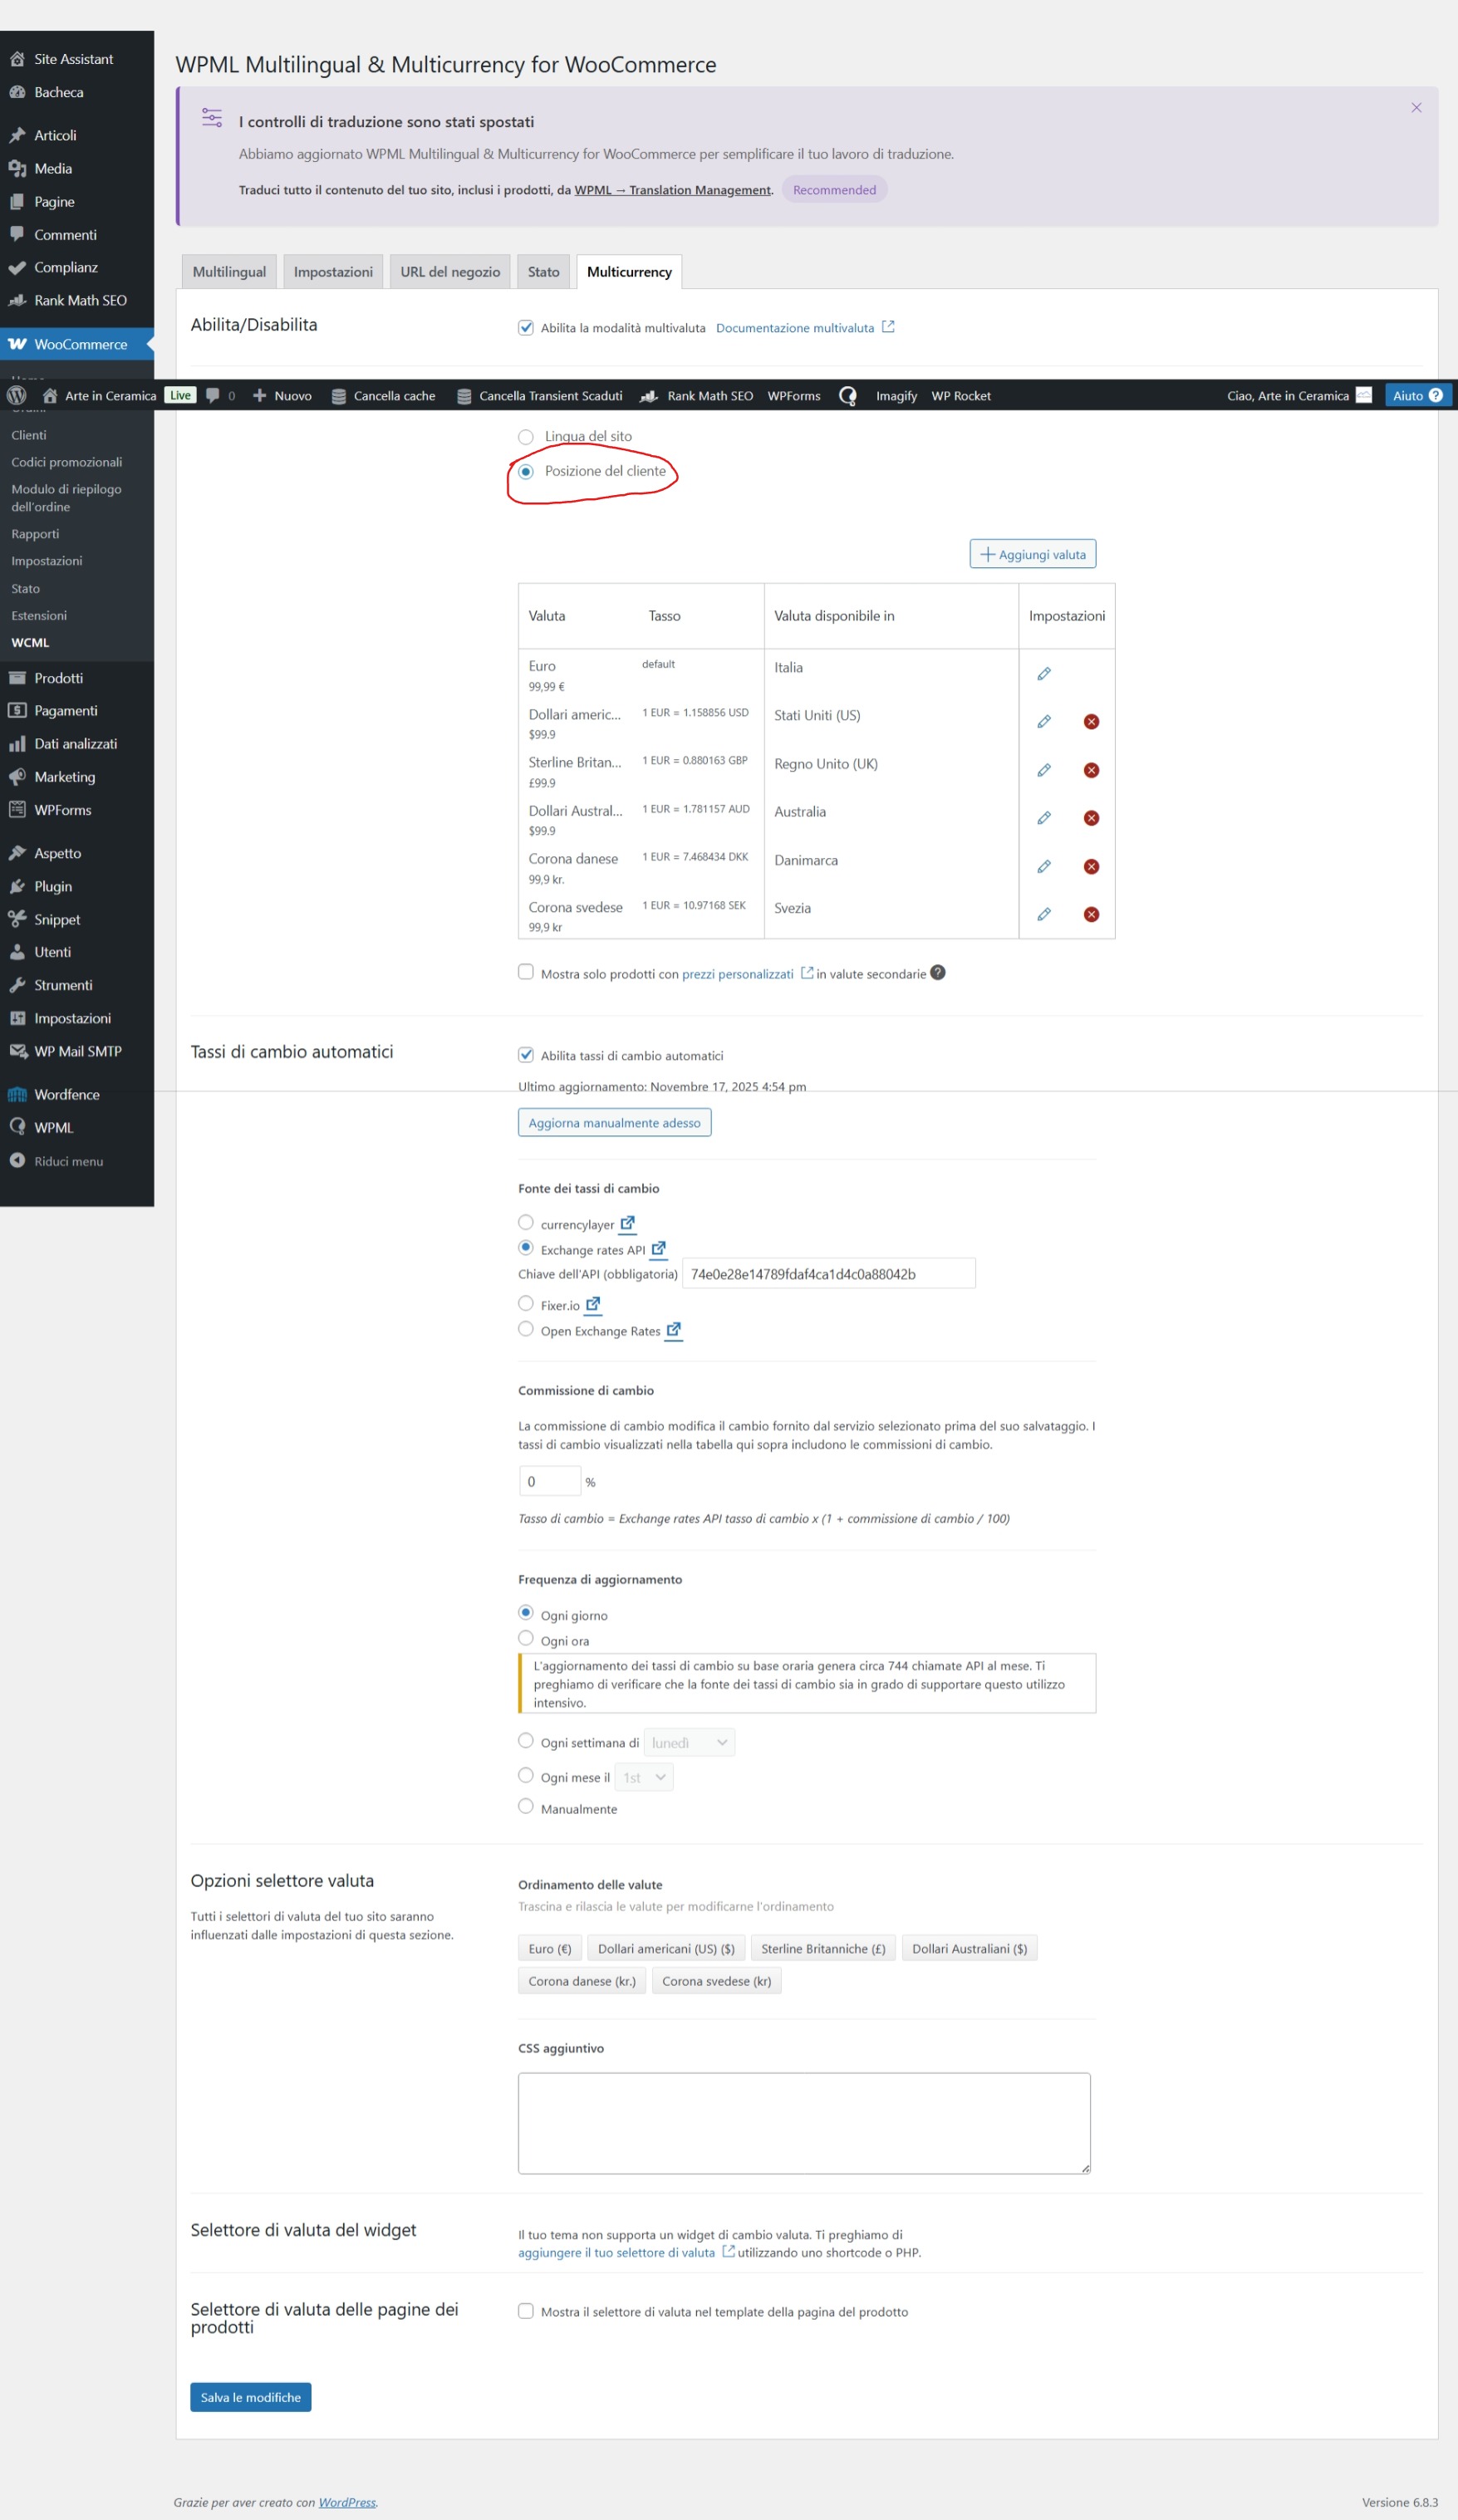Click Aggiorna manualmente adesso button
This screenshot has height=2520, width=1458.
614,1123
